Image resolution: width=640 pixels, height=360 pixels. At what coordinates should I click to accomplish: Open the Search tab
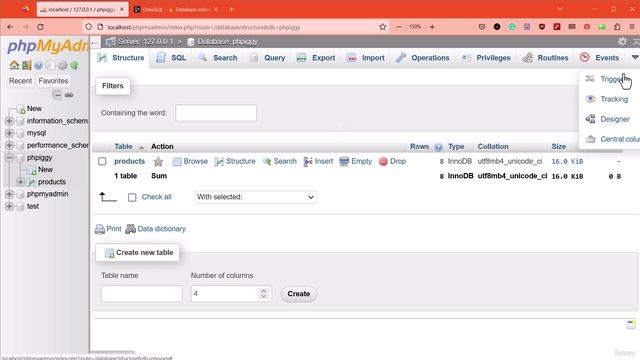(218, 58)
